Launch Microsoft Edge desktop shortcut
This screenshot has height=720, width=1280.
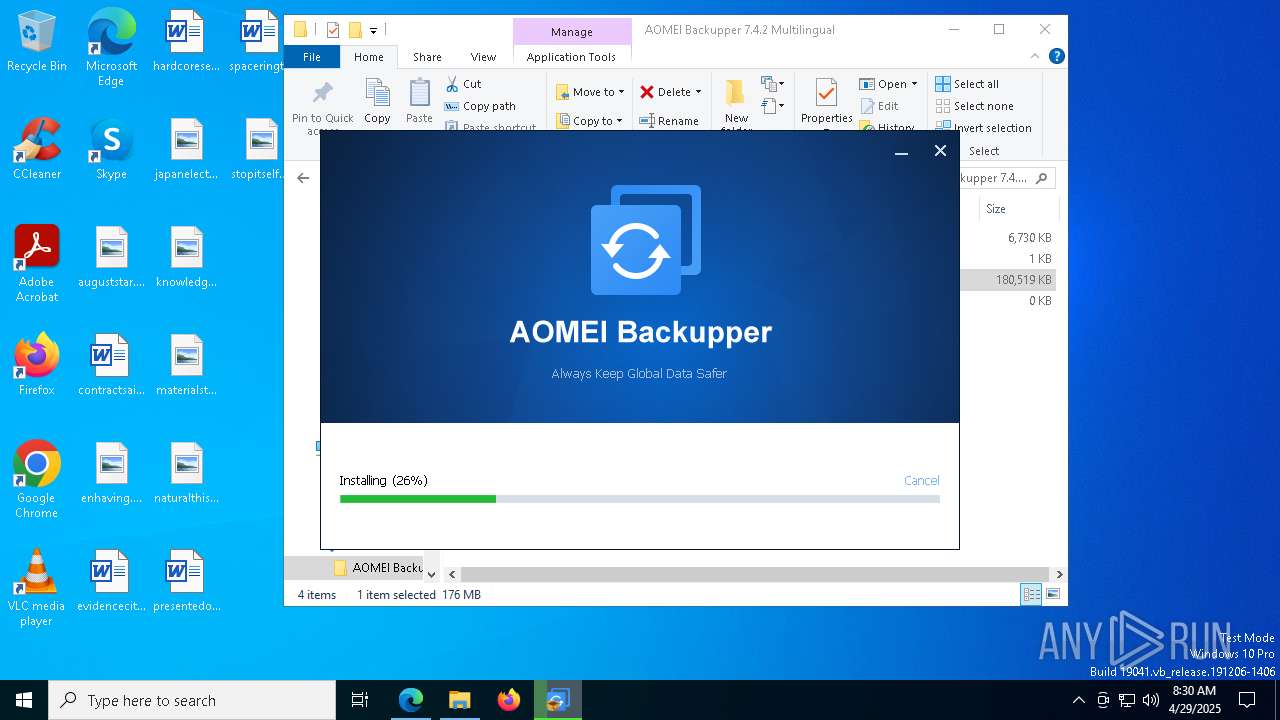tap(111, 47)
